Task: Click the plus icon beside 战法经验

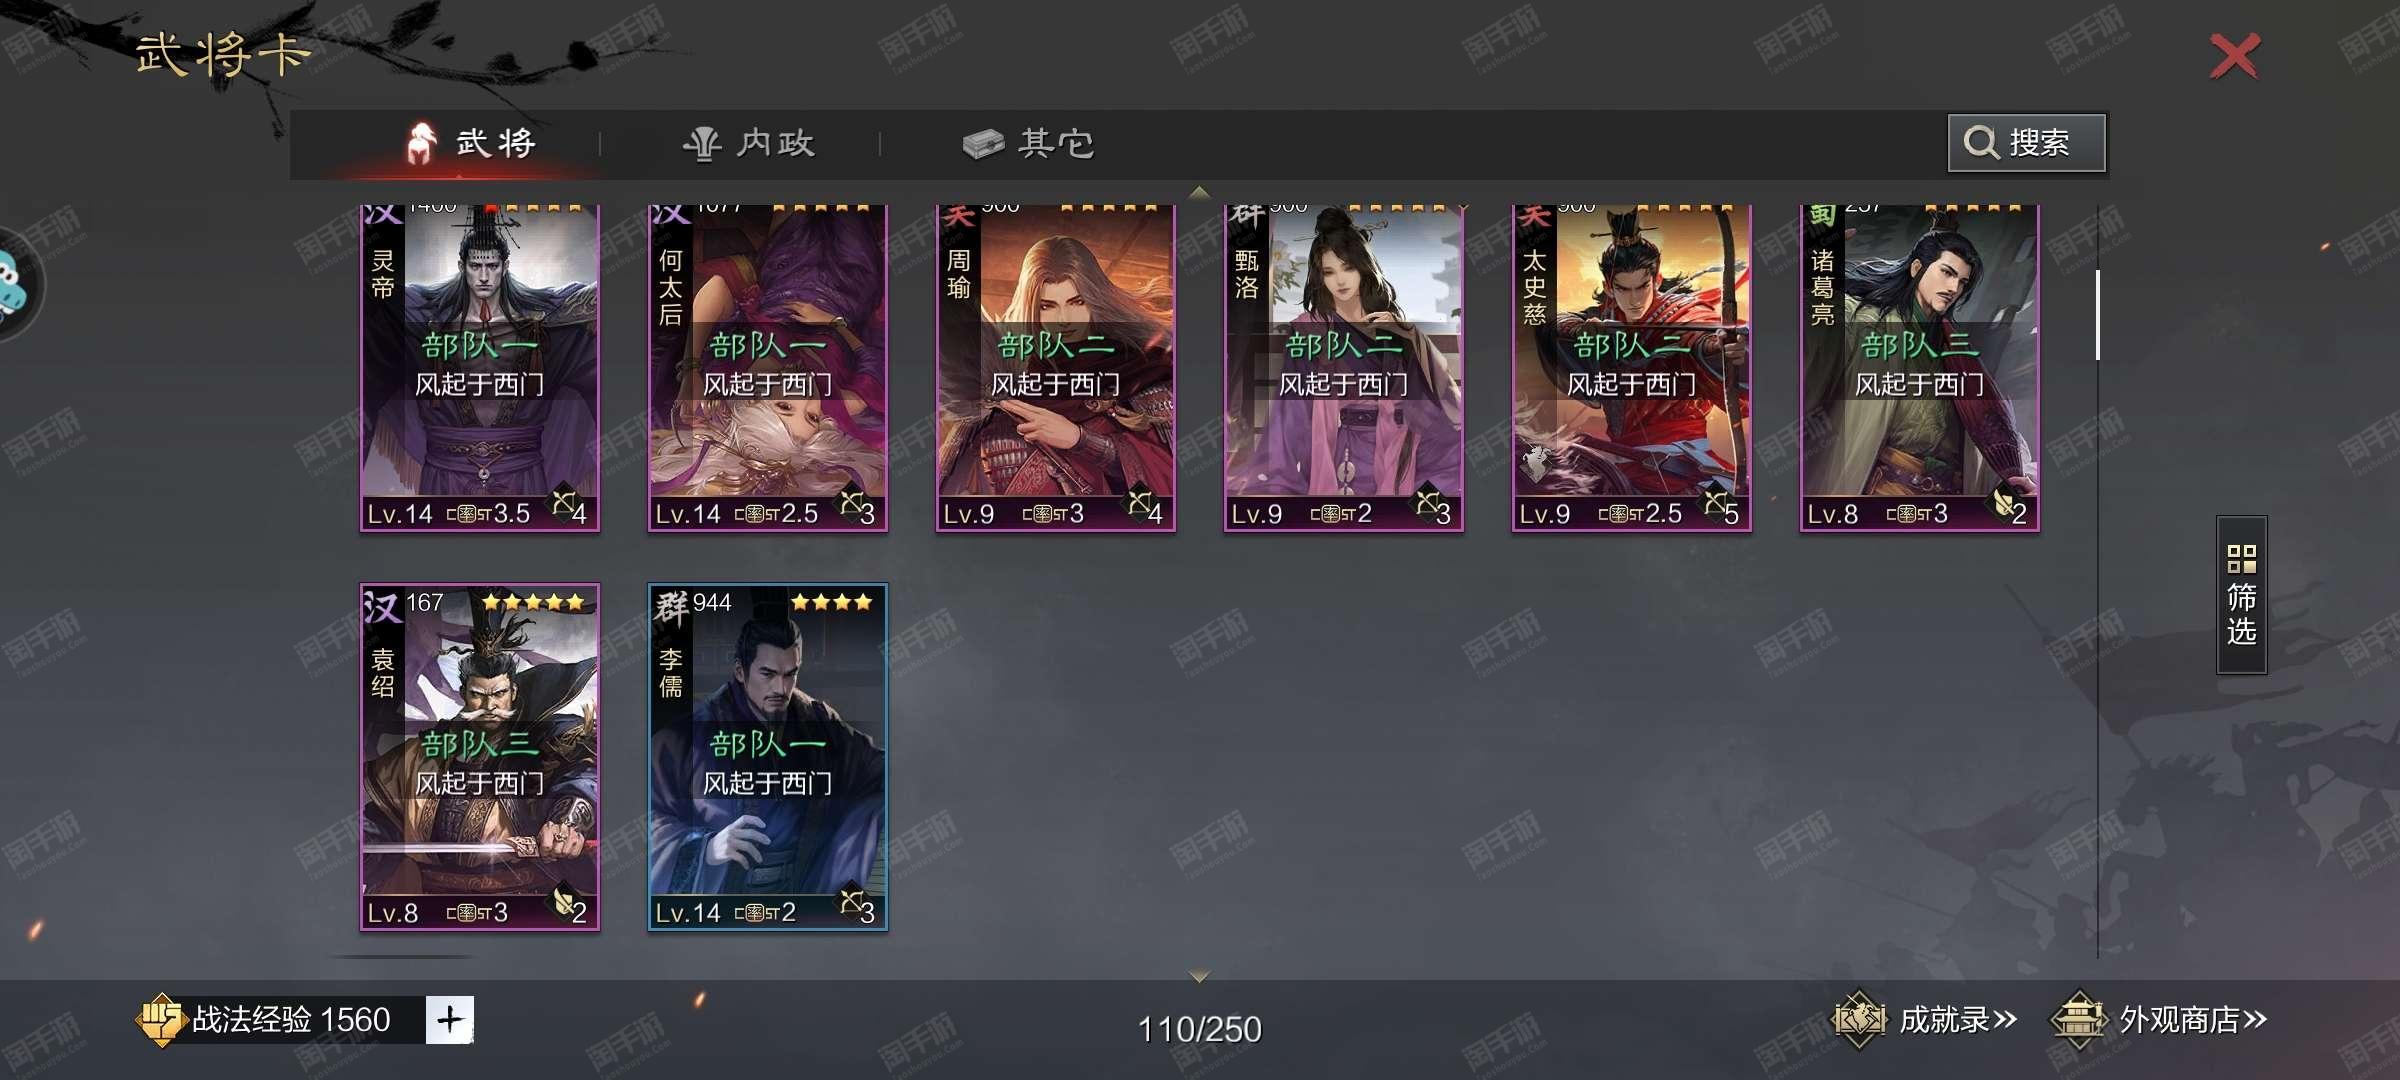Action: coord(449,1020)
